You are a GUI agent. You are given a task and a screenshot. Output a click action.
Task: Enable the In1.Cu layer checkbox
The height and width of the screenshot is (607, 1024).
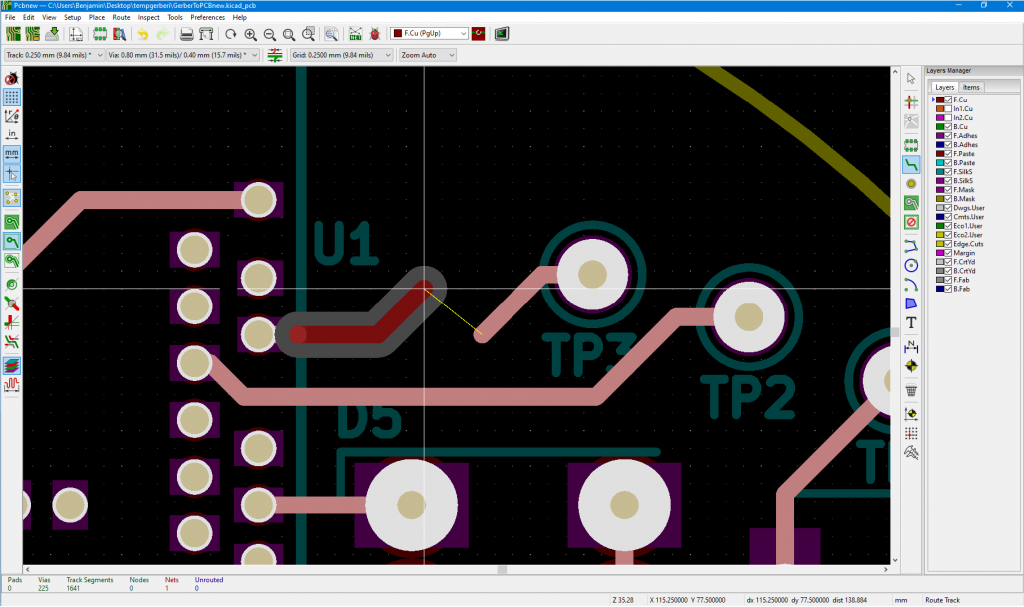(948, 109)
